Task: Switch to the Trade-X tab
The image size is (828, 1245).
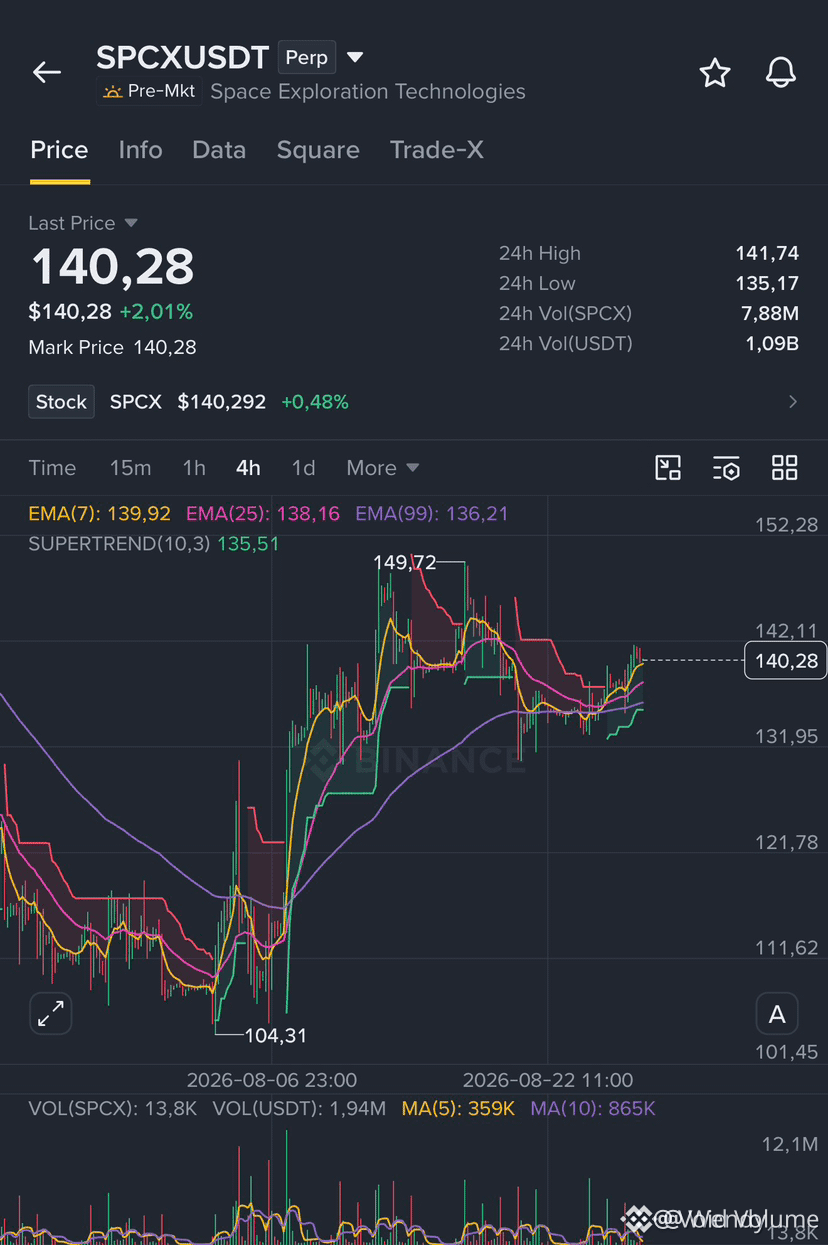Action: point(437,150)
